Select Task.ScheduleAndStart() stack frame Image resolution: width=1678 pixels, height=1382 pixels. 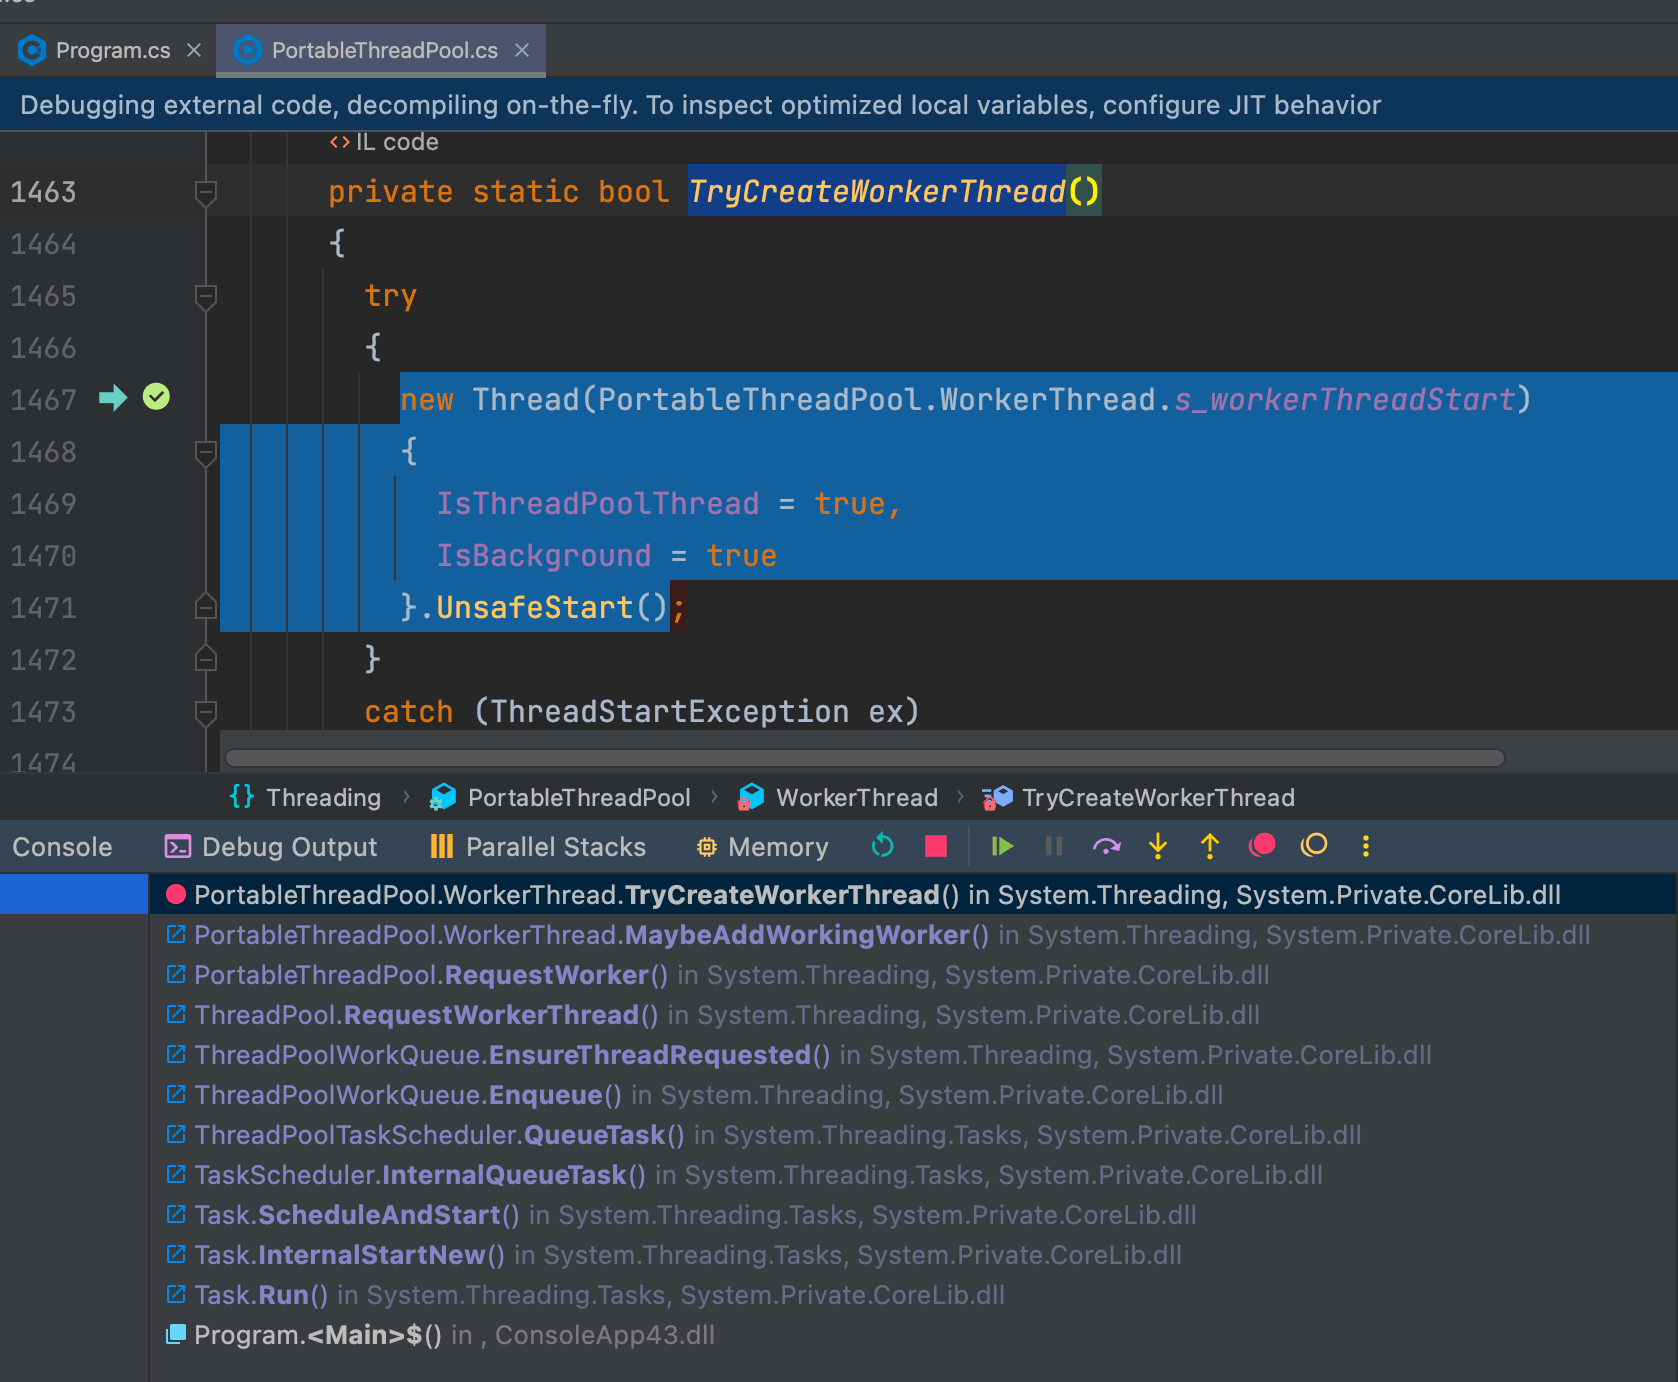(x=912, y=1215)
